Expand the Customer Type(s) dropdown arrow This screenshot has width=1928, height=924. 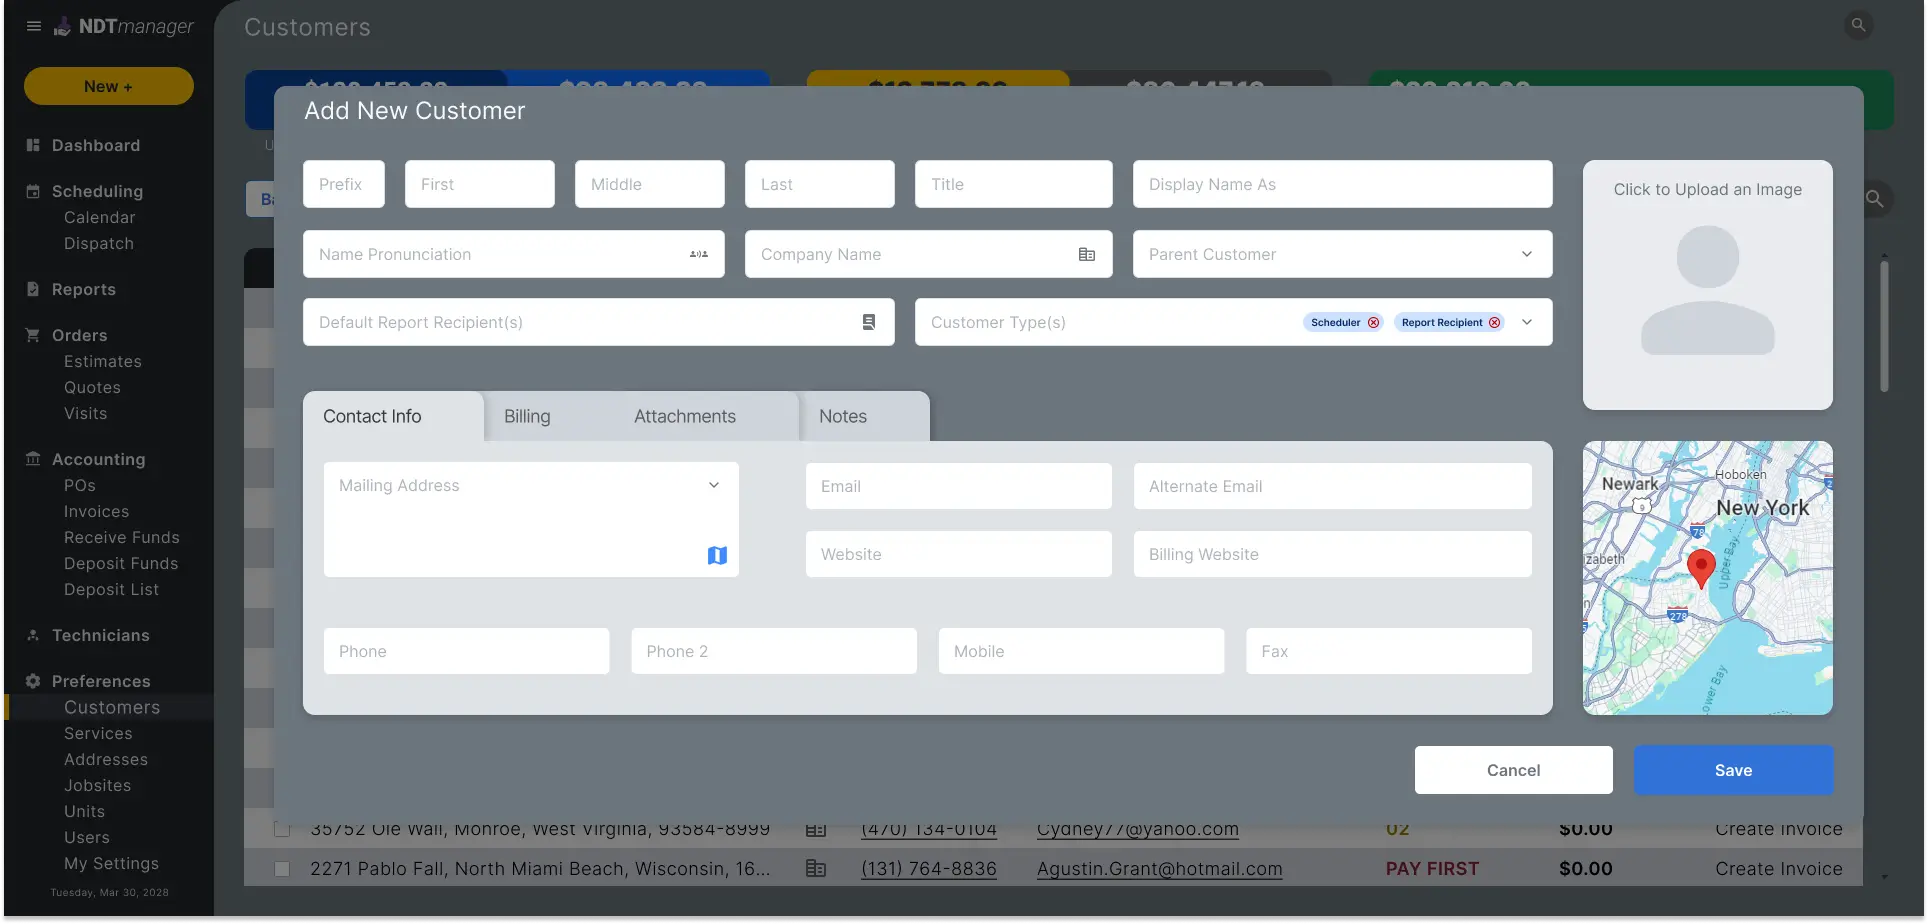pos(1527,322)
